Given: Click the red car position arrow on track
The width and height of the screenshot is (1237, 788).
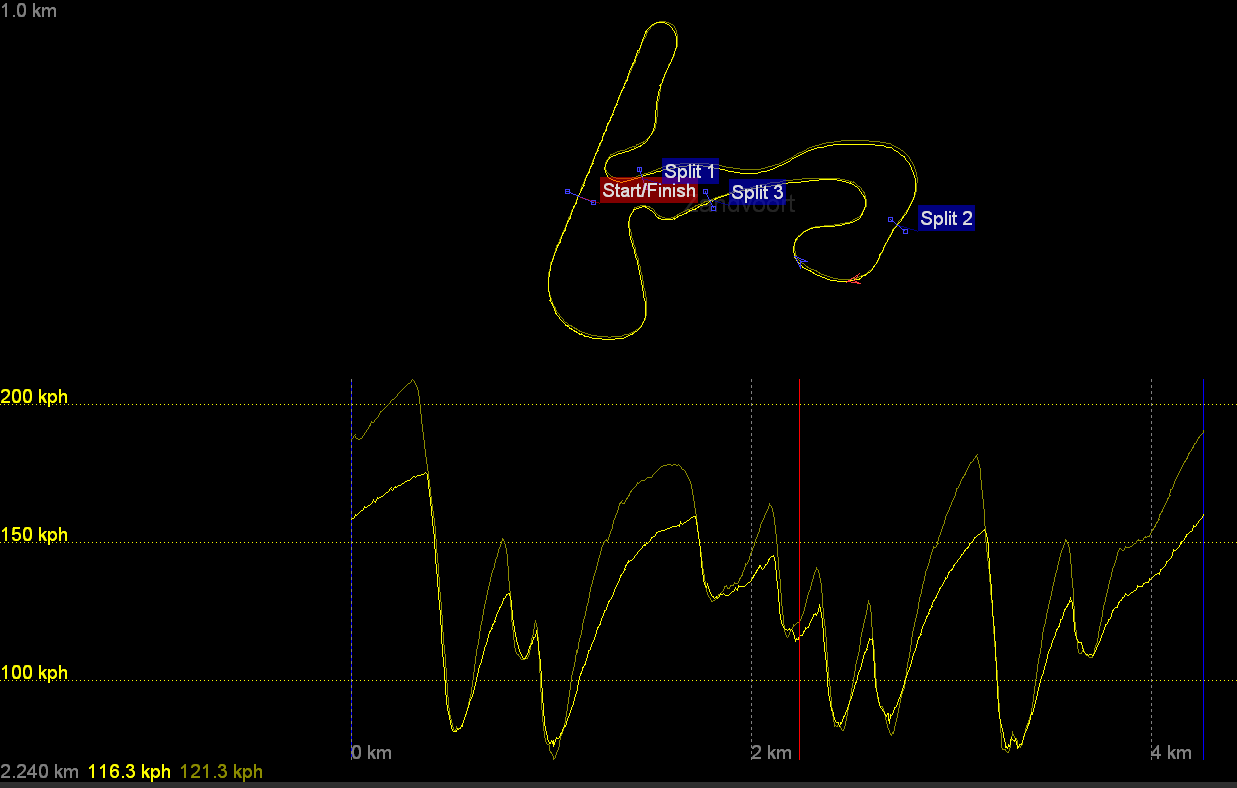Looking at the screenshot, I should 852,280.
